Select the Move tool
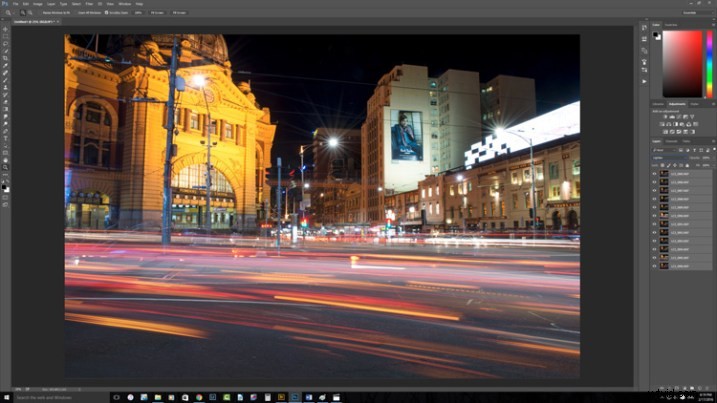This screenshot has height=403, width=717. coord(5,29)
